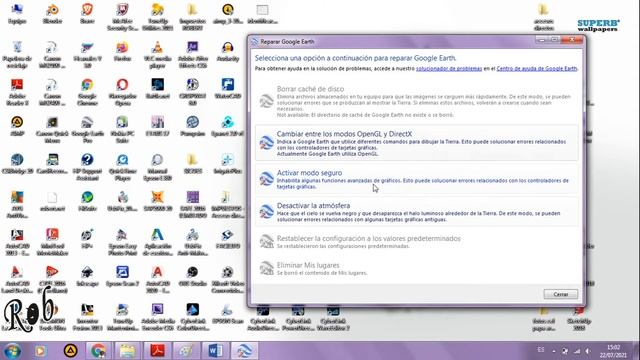Image resolution: width=640 pixels, height=360 pixels.
Task: Select the McAfee Security Scan desktop icon
Action: [122, 18]
